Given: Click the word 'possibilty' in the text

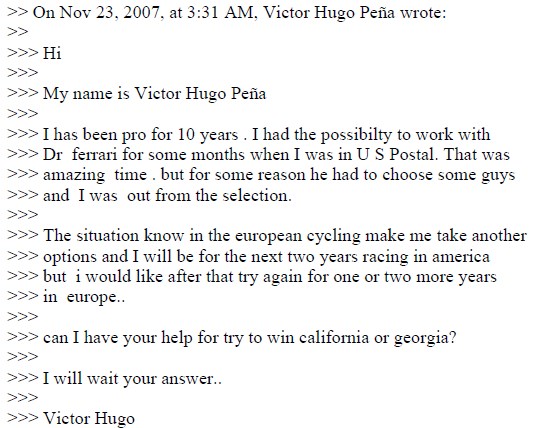Looking at the screenshot, I should (356, 135).
